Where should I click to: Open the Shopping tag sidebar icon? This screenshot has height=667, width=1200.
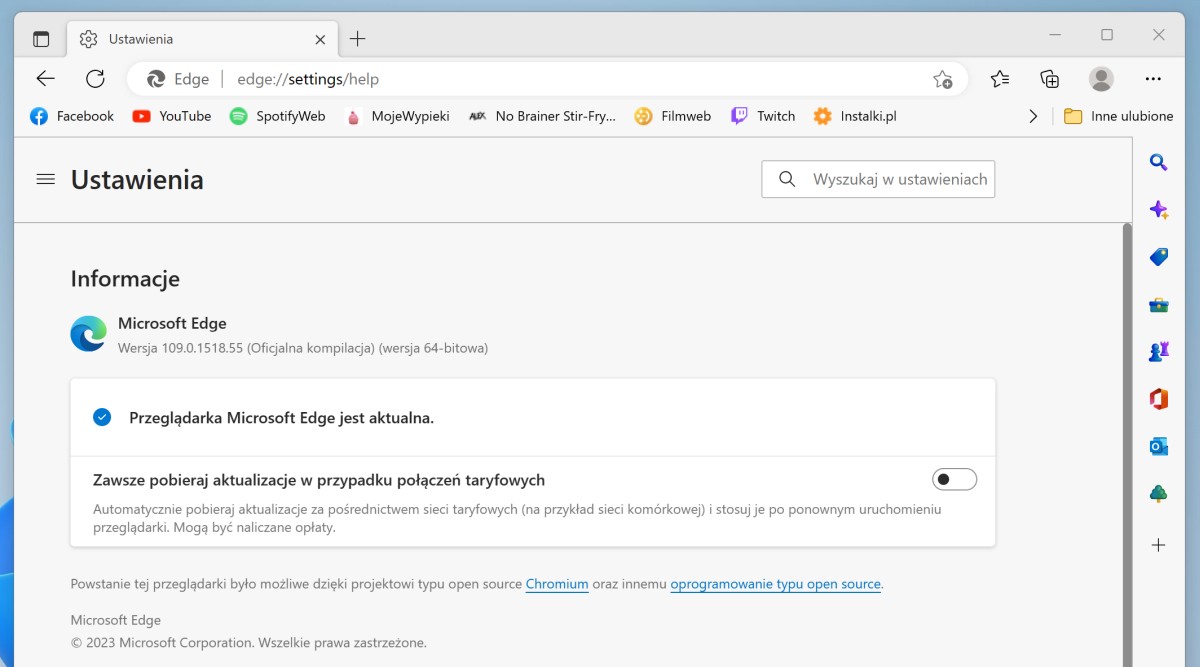[x=1158, y=257]
